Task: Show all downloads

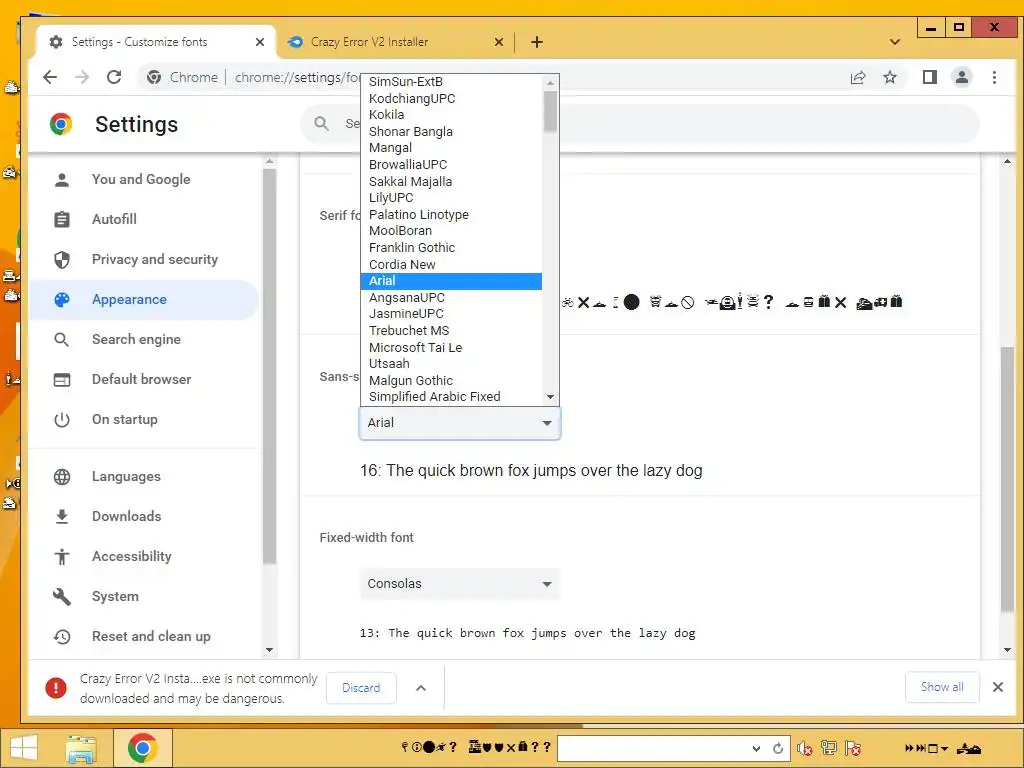Action: (942, 687)
